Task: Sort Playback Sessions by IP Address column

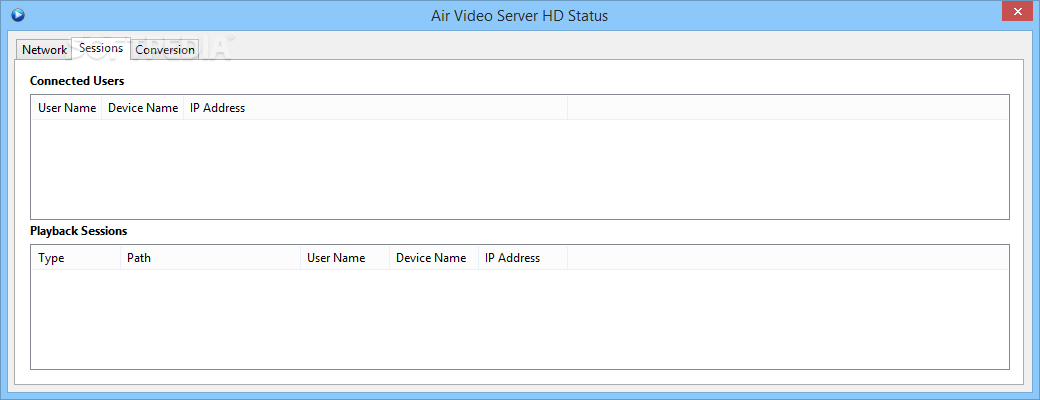Action: tap(523, 258)
